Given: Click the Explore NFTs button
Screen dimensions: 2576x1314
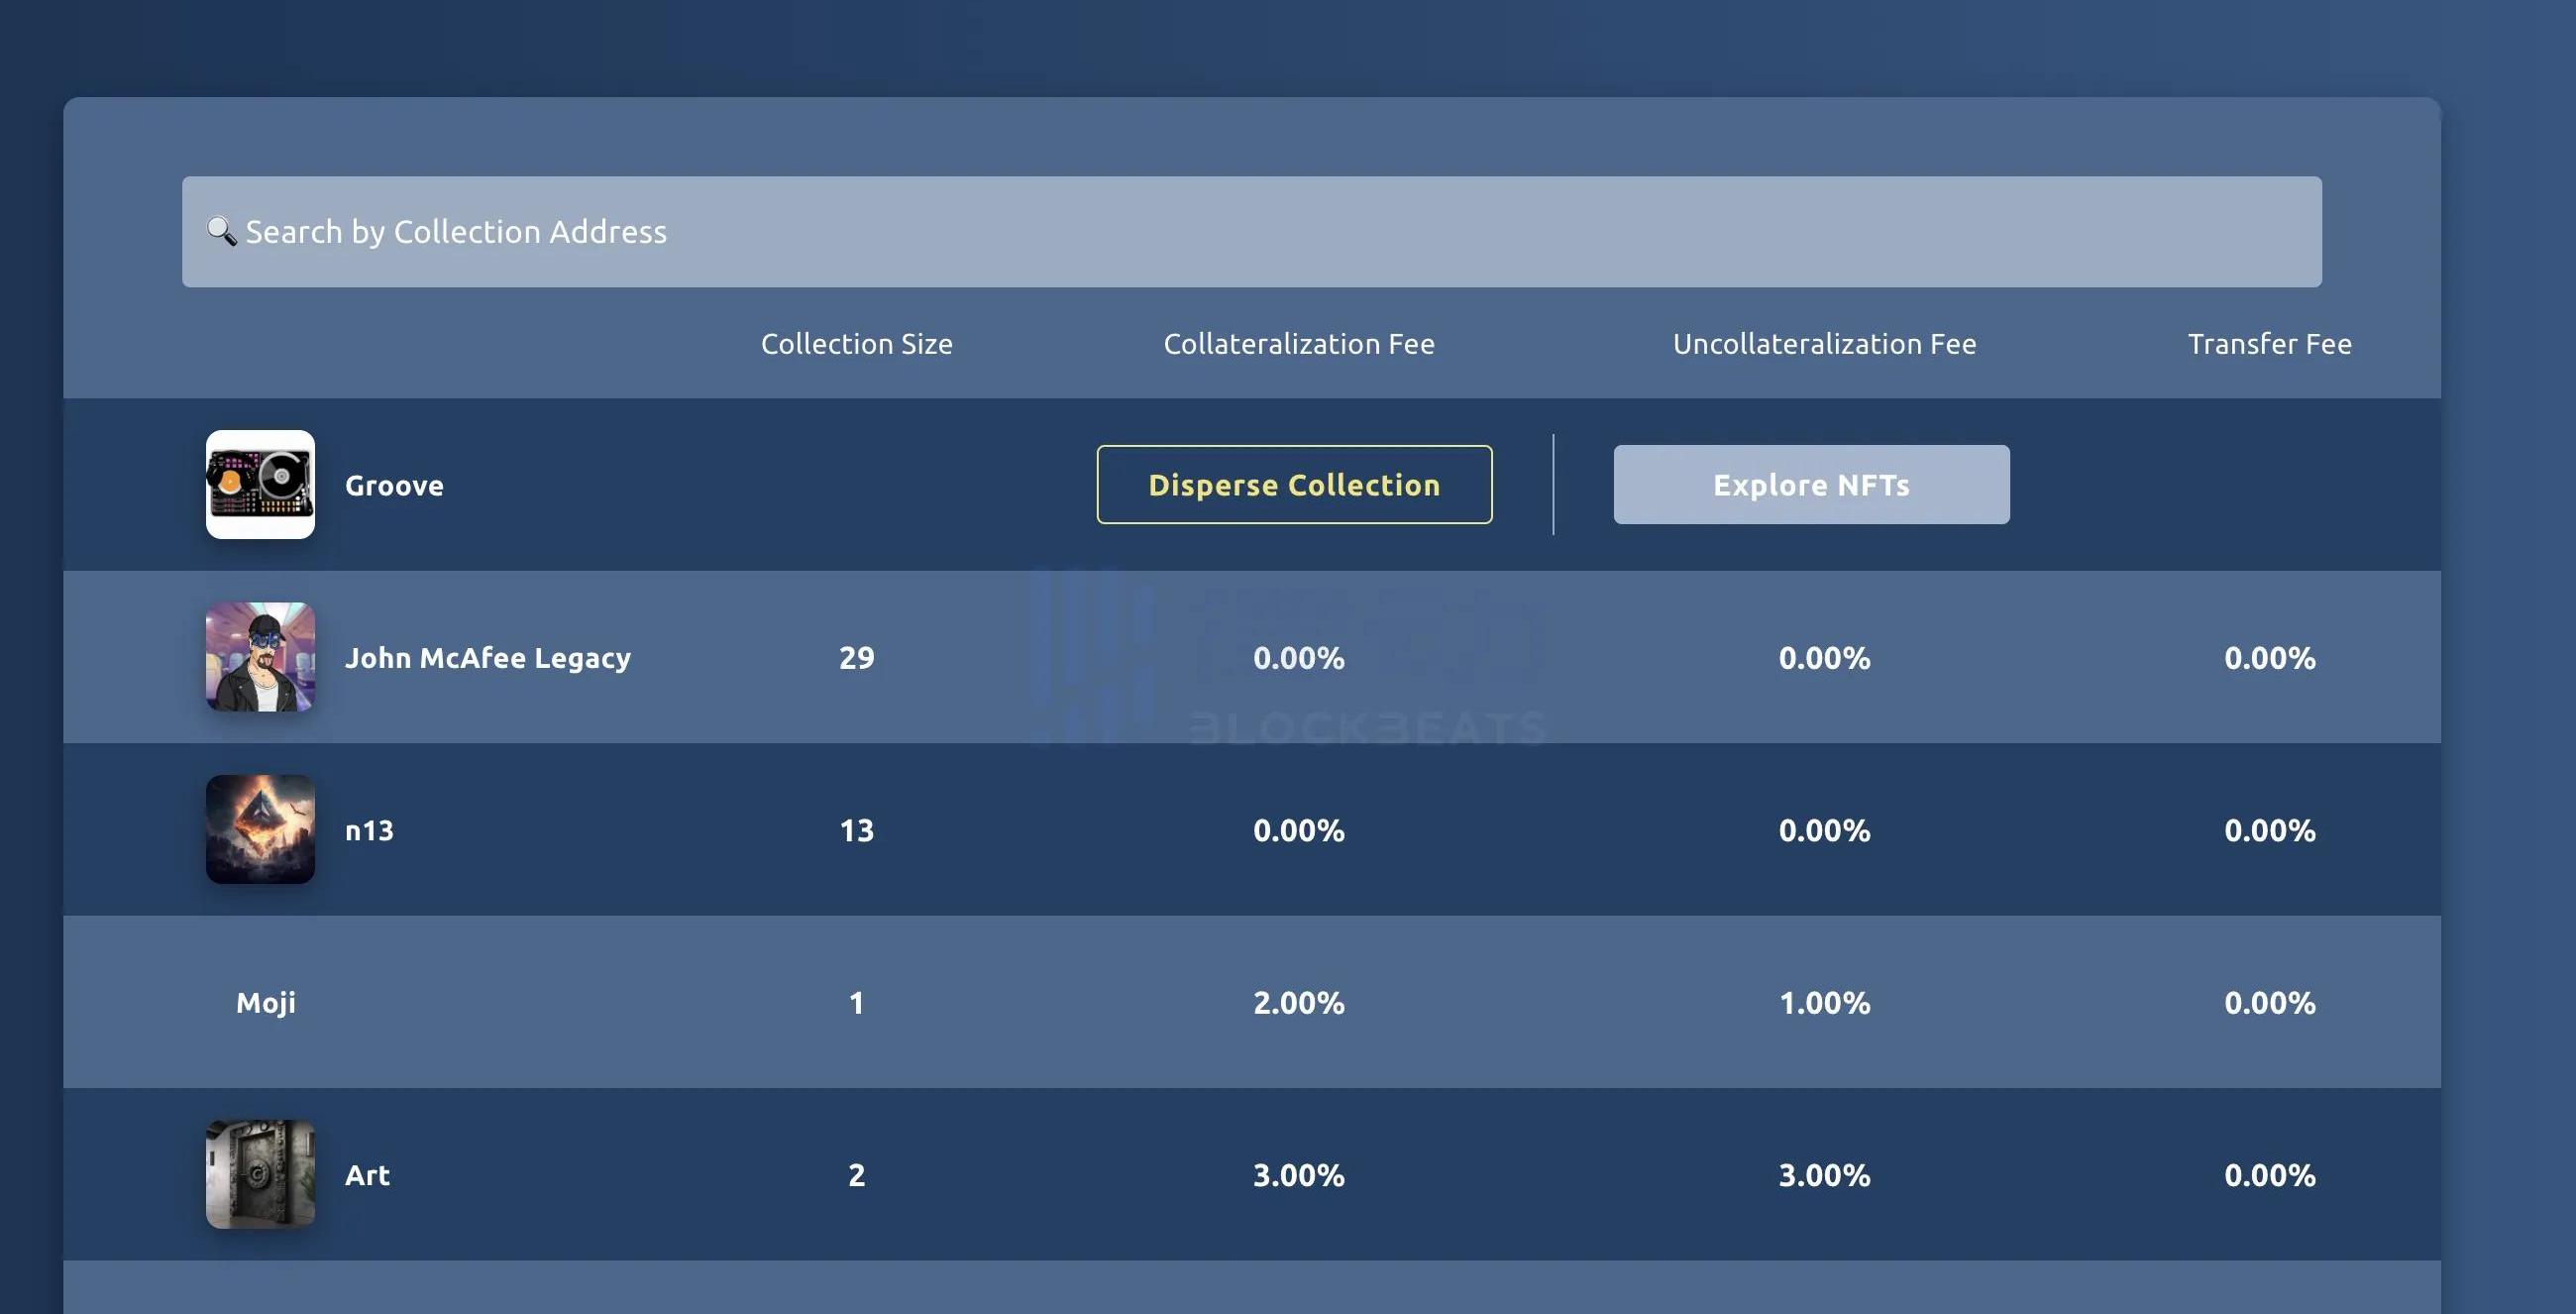Looking at the screenshot, I should pos(1810,485).
